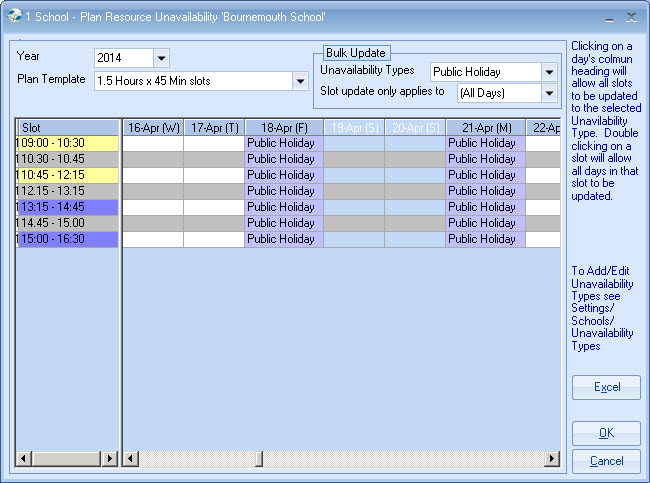Open the Year dropdown
Image resolution: width=650 pixels, height=483 pixels.
pyautogui.click(x=162, y=58)
